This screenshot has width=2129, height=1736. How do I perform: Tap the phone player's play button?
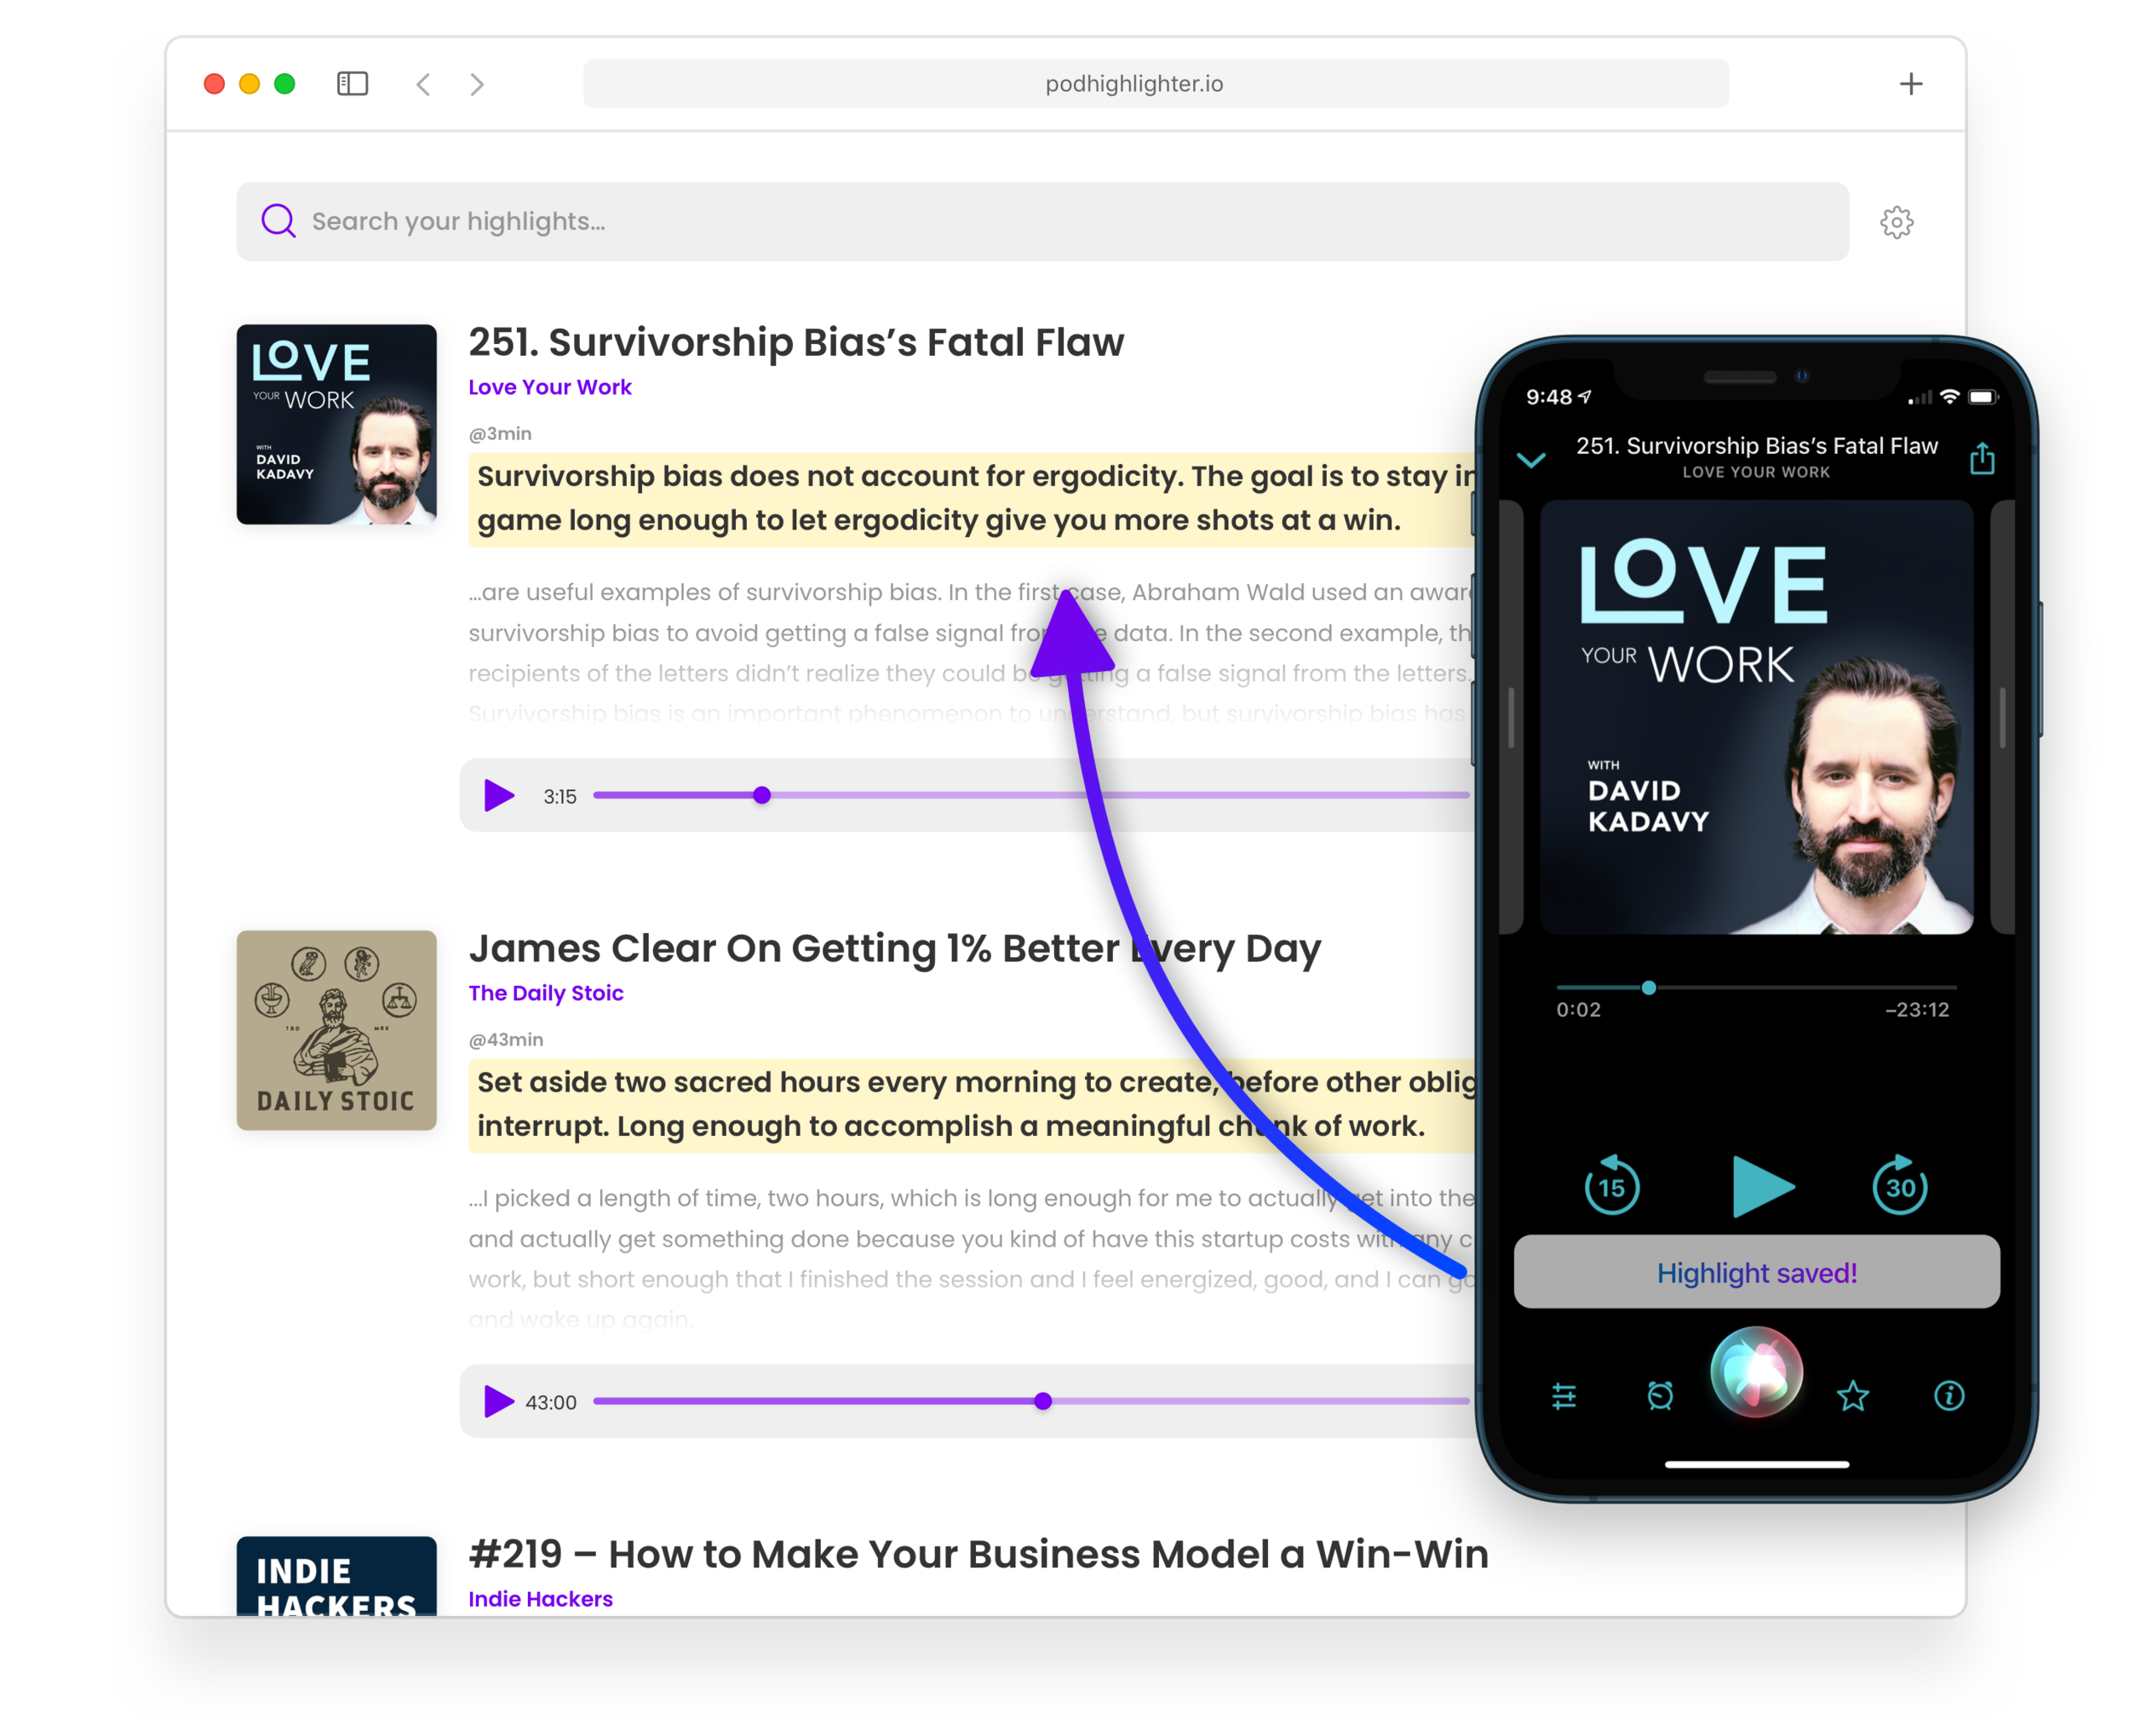pyautogui.click(x=1761, y=1187)
